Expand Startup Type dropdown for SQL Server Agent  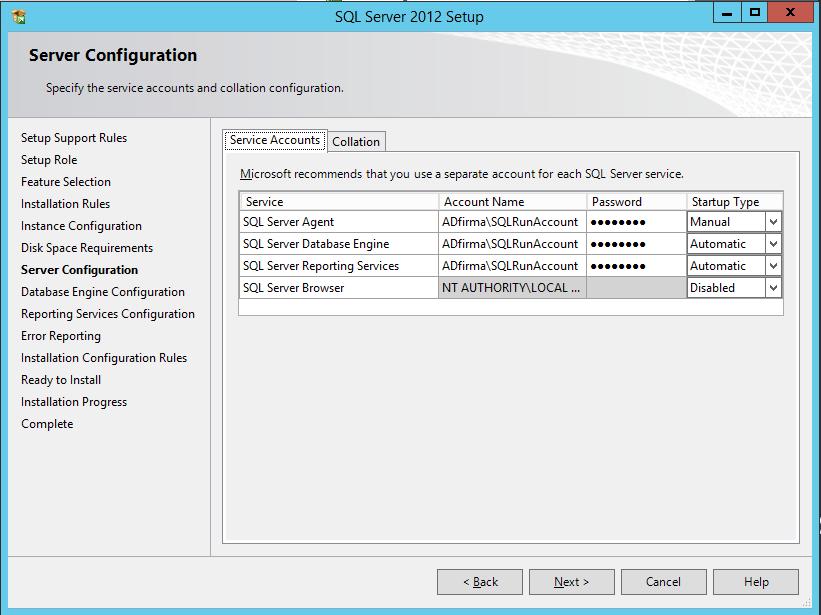coord(773,222)
